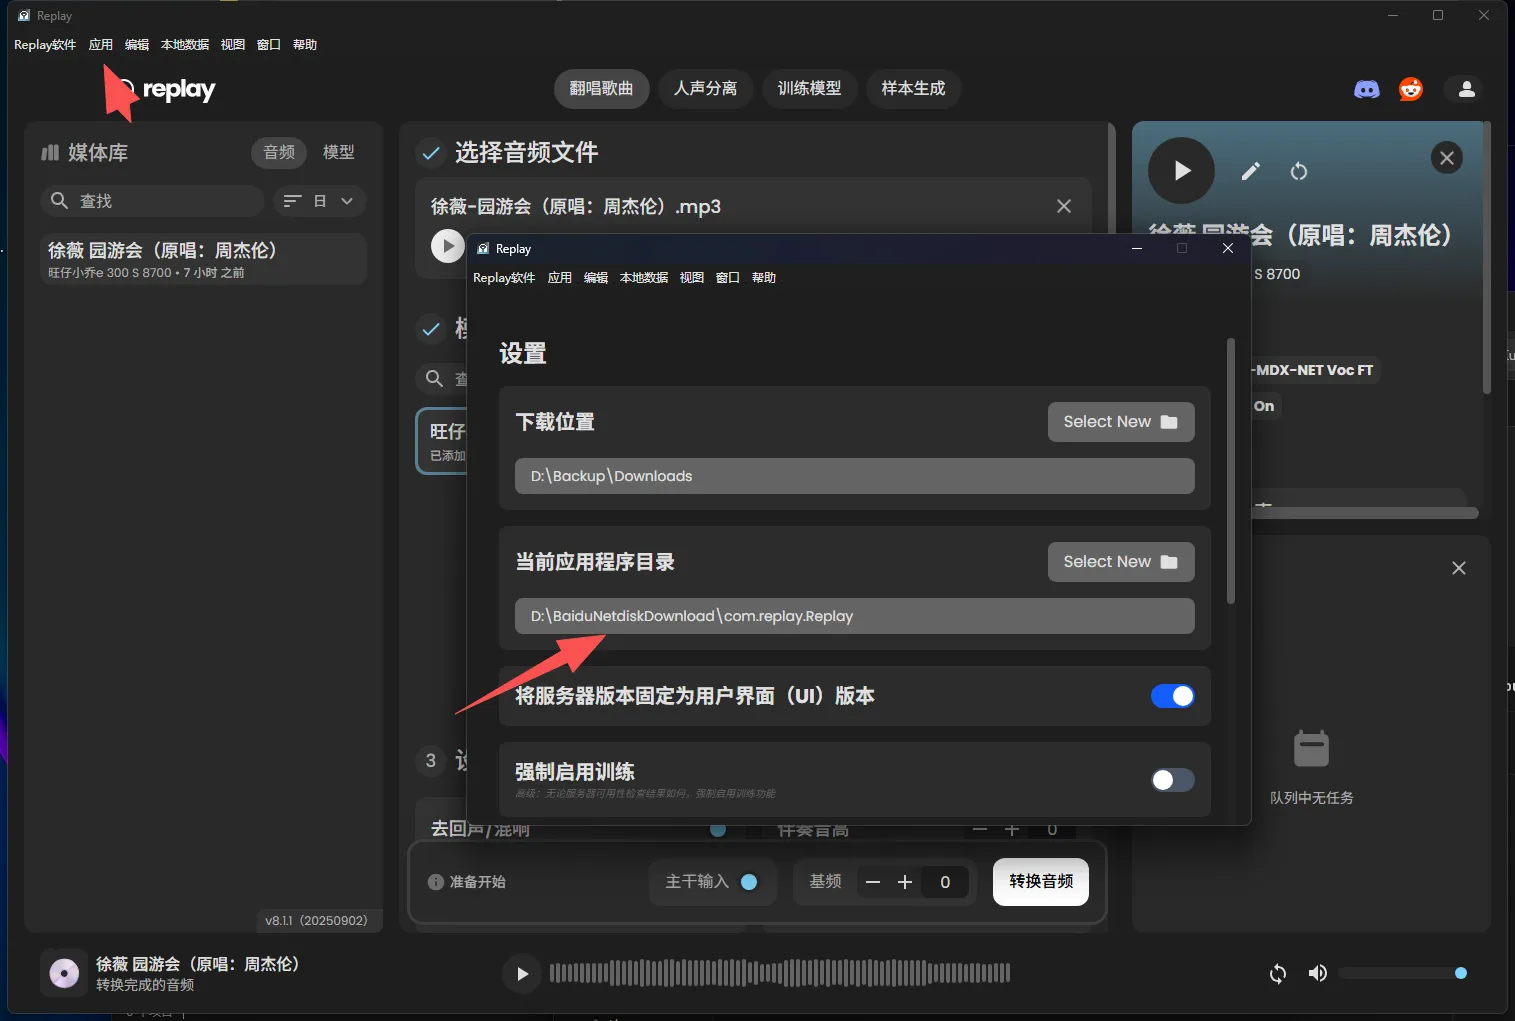Play the converted song in right panel
The width and height of the screenshot is (1515, 1021).
[x=1180, y=170]
